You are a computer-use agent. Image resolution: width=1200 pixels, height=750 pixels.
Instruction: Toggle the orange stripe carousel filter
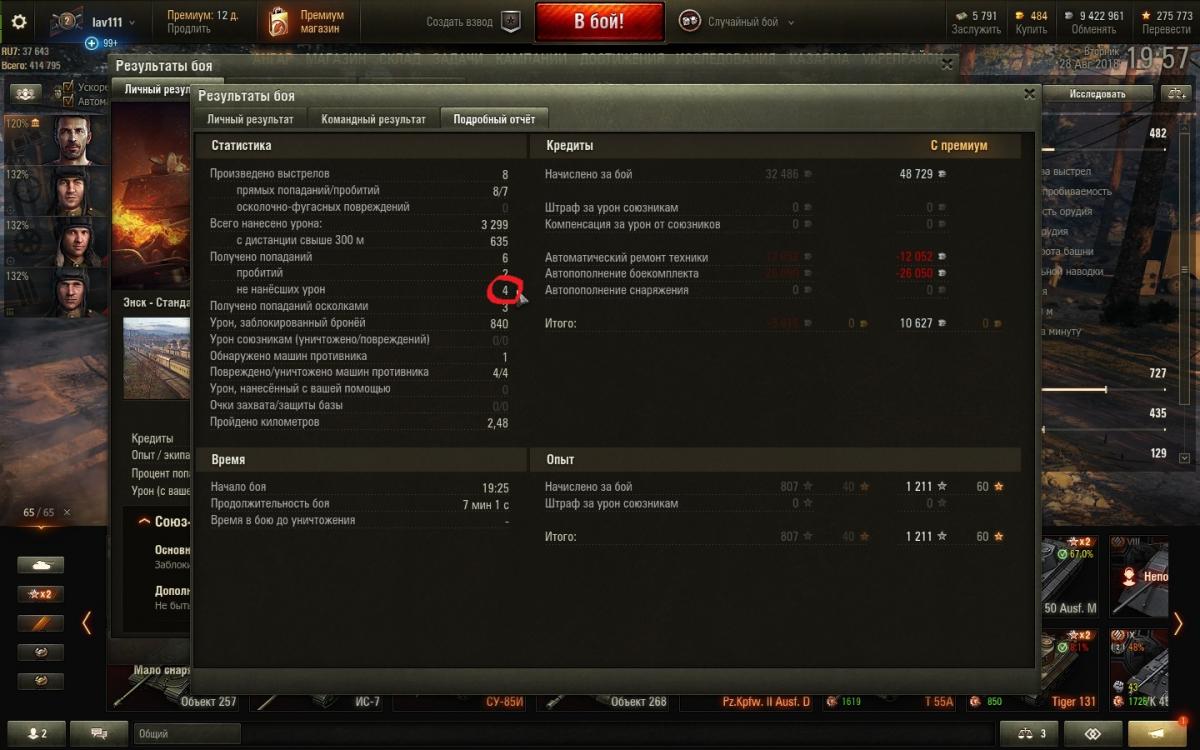point(40,623)
